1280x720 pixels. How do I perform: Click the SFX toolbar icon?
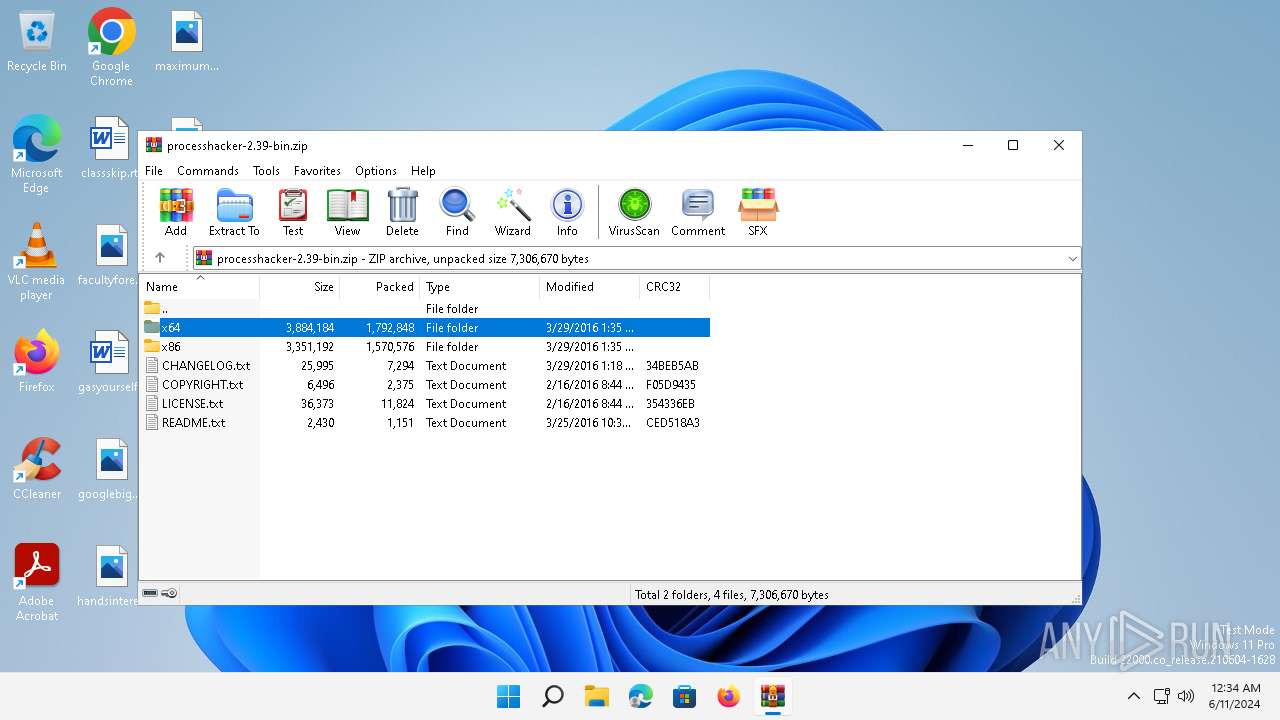758,212
